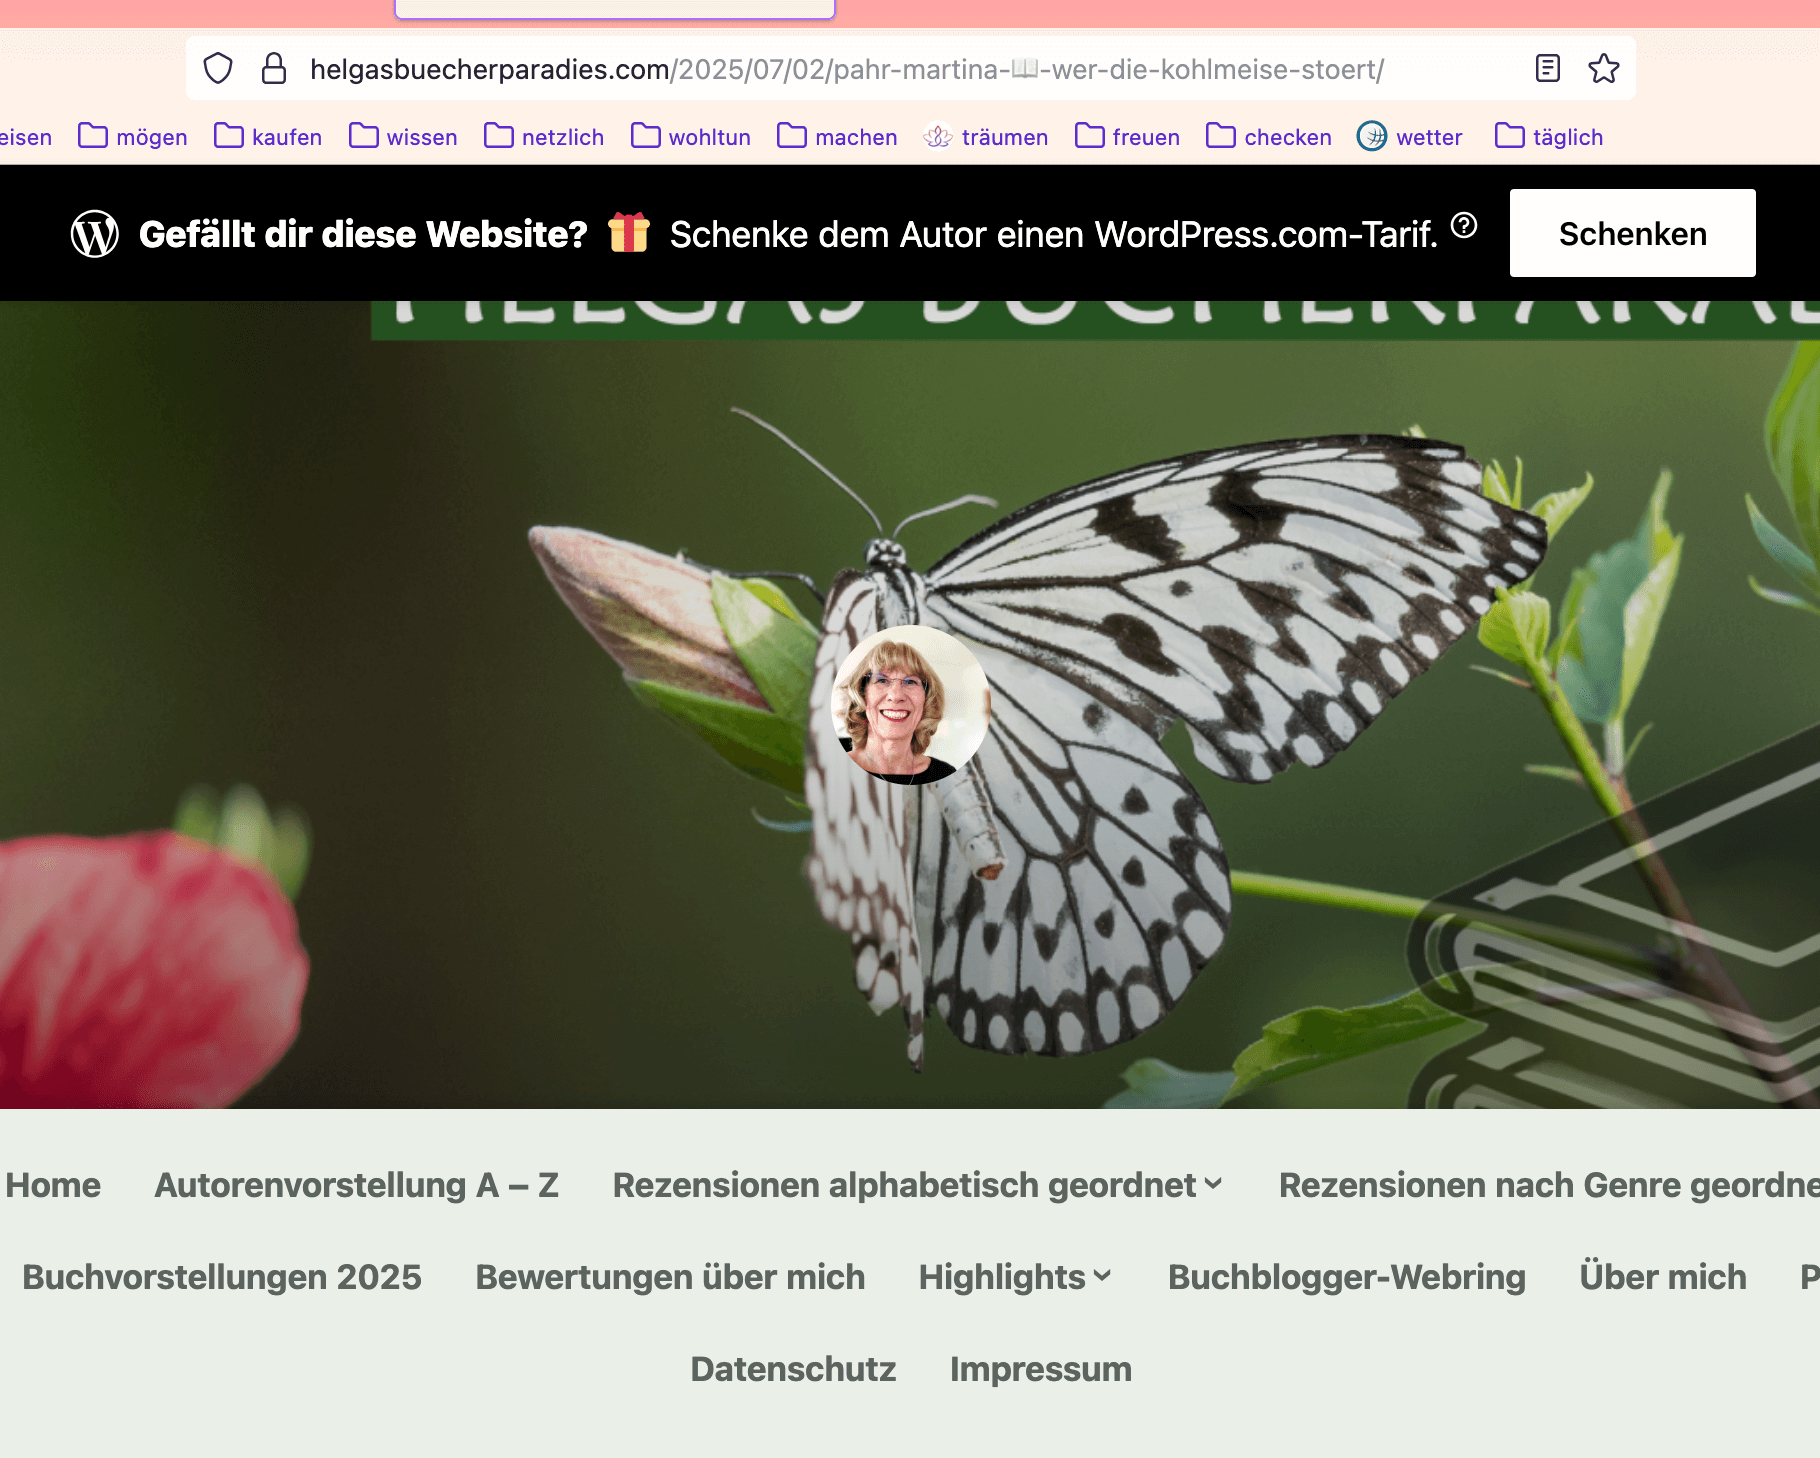The height and width of the screenshot is (1458, 1820).
Task: Open the täglich bookmarks folder
Action: click(1549, 137)
